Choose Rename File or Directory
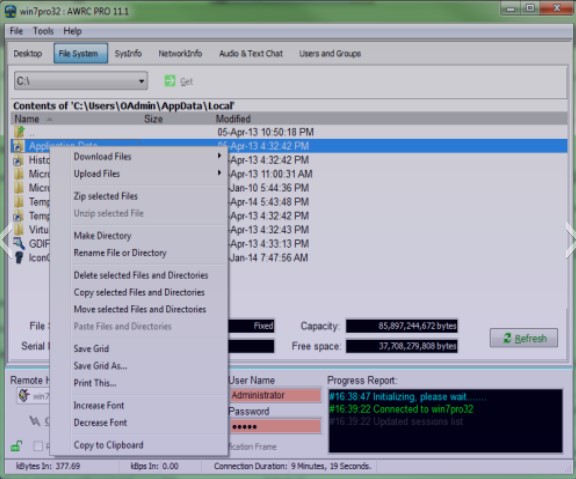 click(x=120, y=253)
